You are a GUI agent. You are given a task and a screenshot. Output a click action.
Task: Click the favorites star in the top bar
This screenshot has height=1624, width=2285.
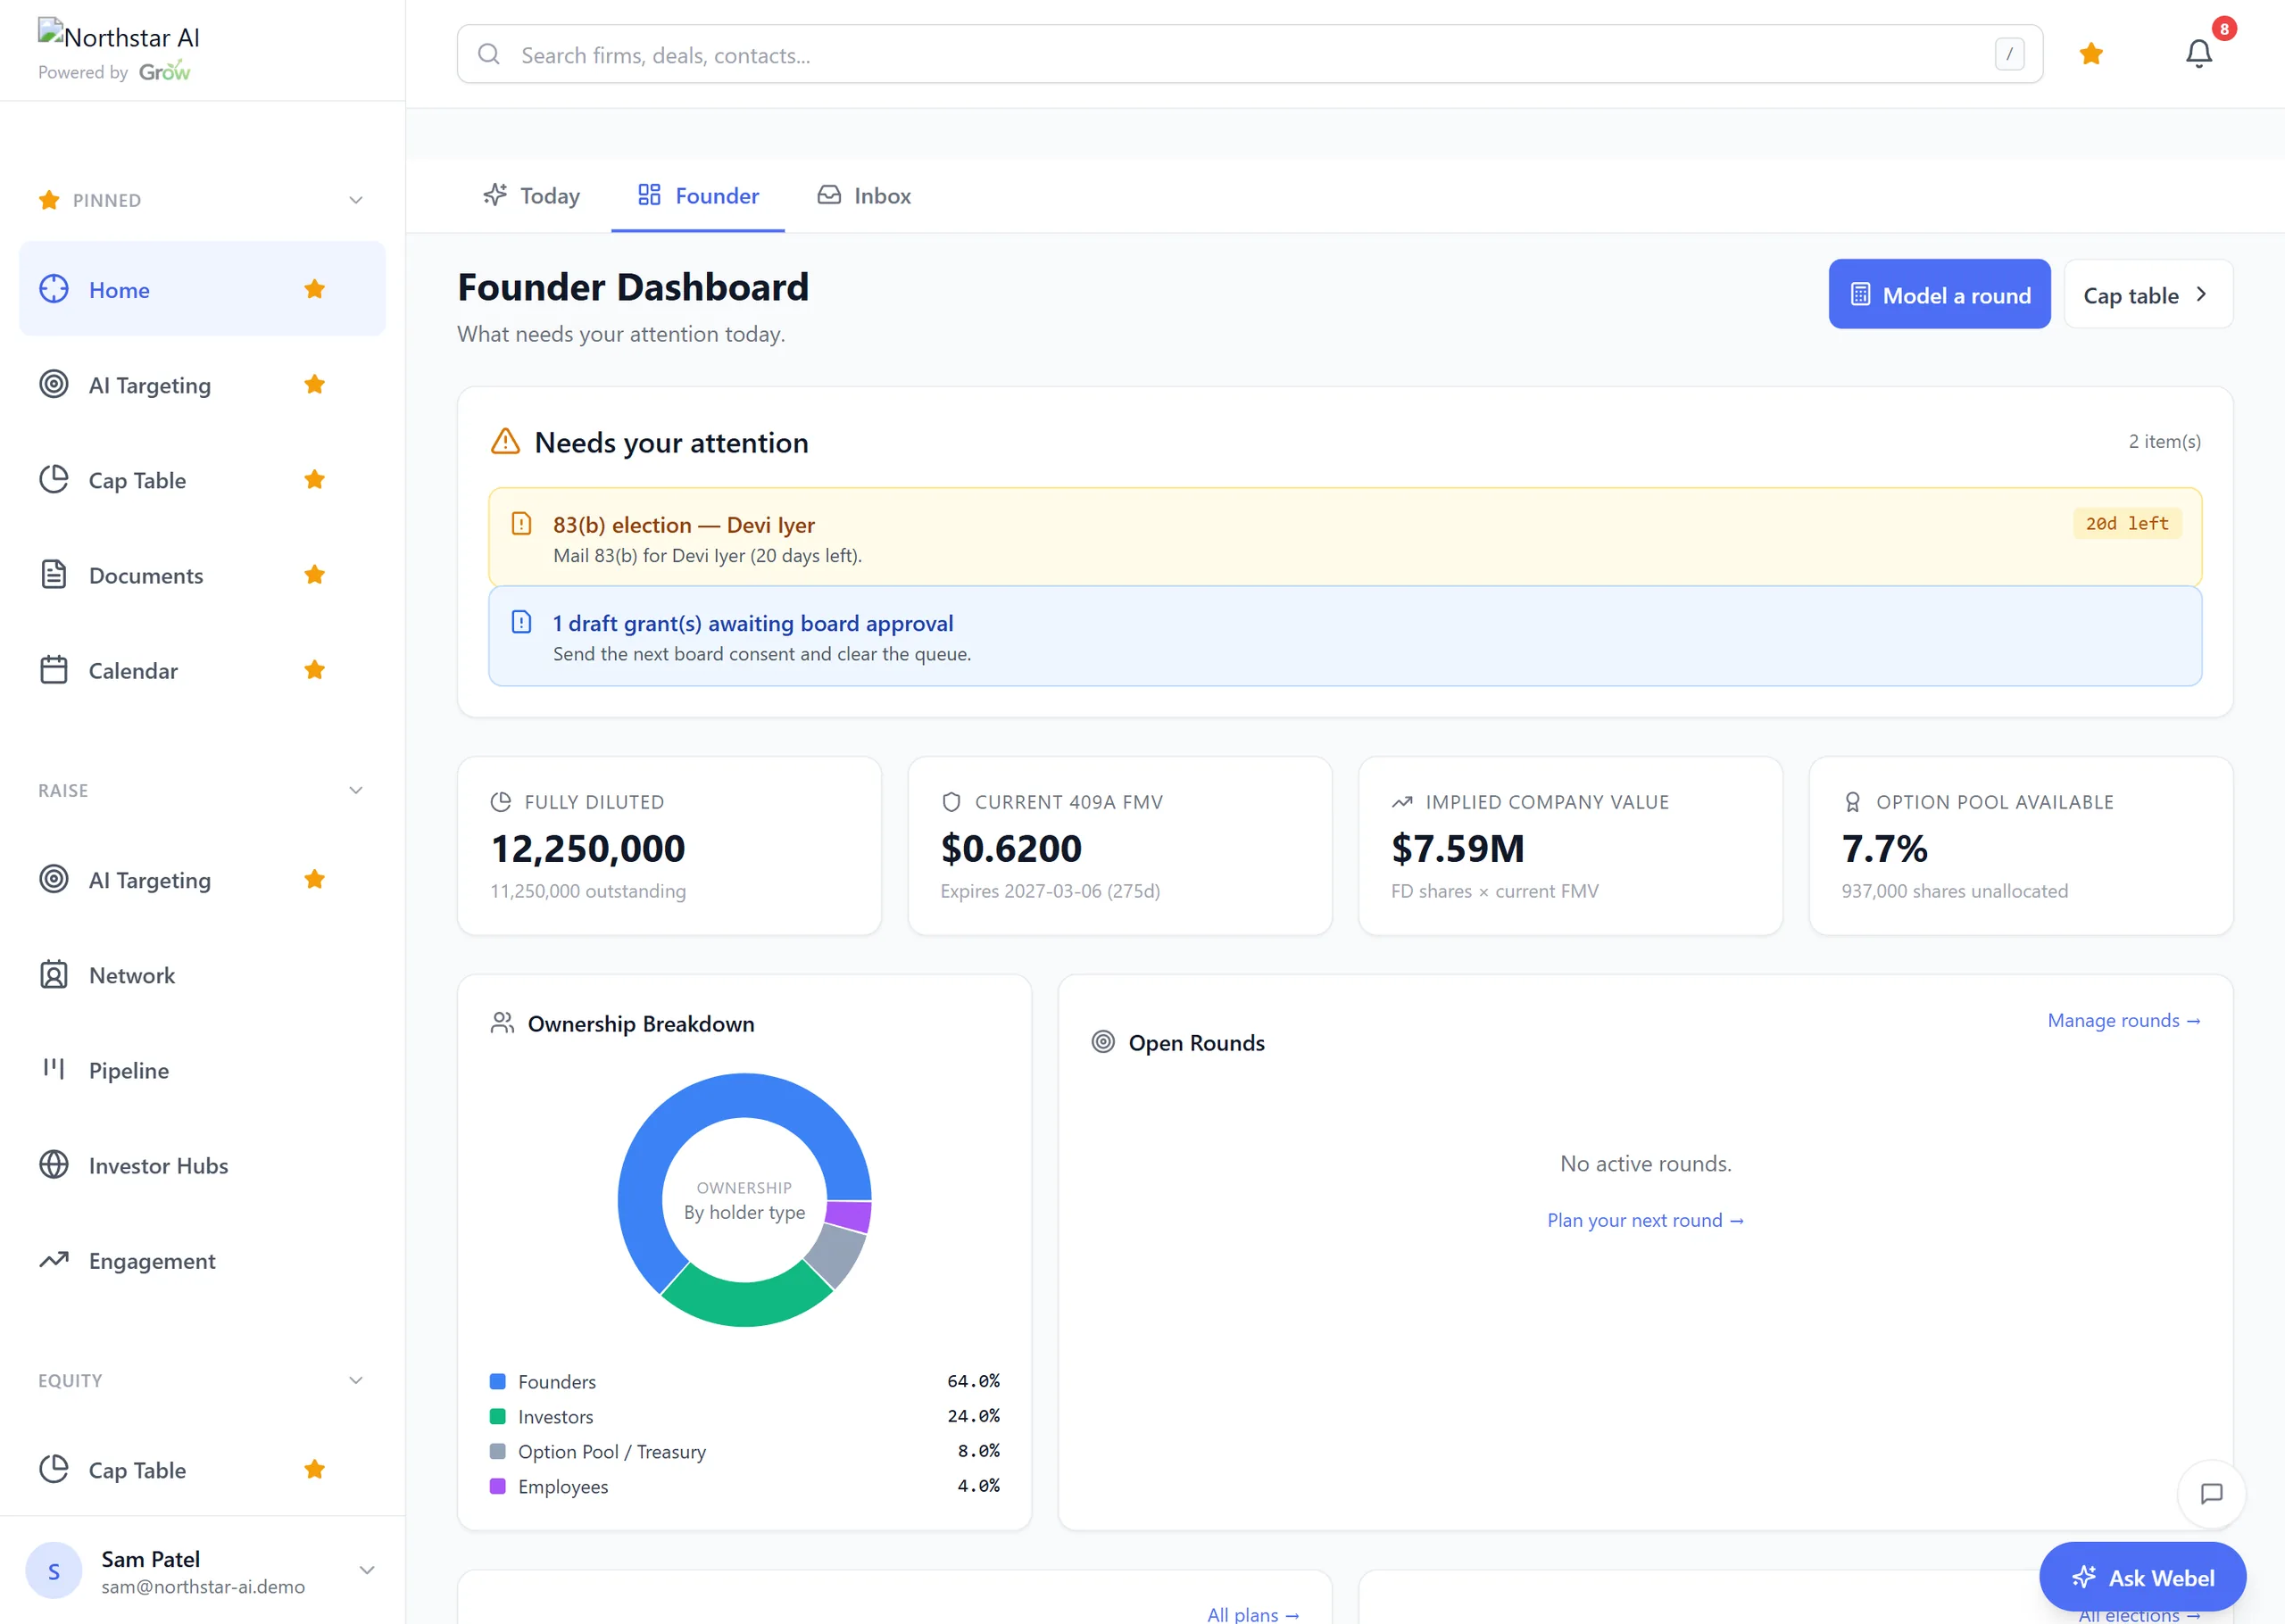(2091, 54)
